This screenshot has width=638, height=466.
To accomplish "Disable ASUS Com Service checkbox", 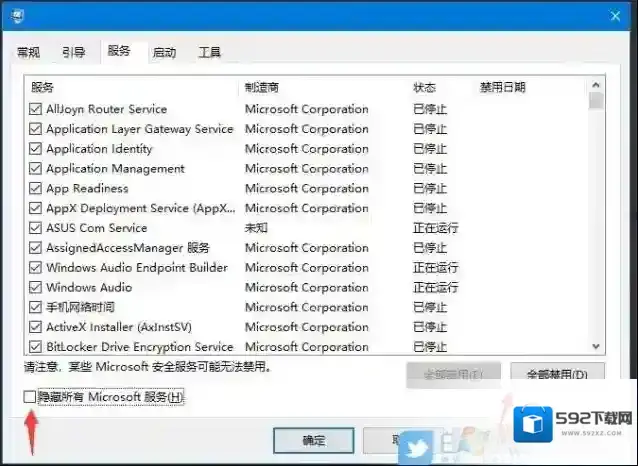I will [x=36, y=228].
